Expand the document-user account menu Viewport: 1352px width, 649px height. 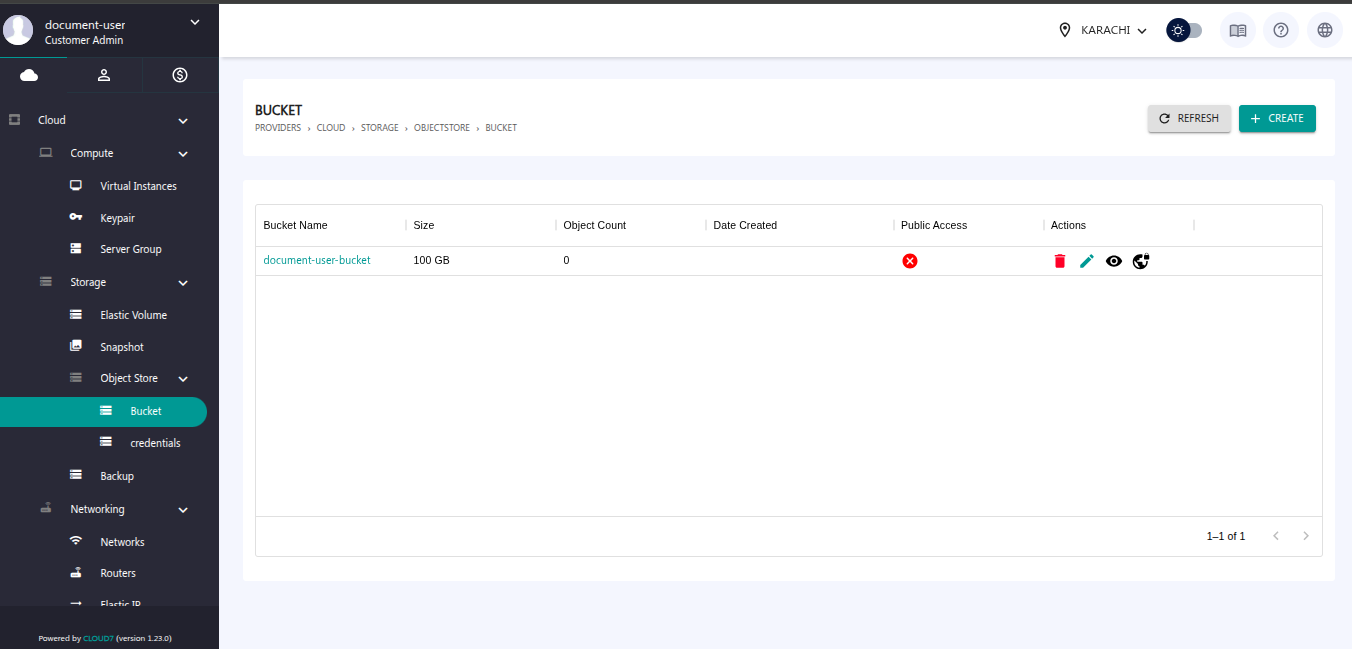(195, 22)
